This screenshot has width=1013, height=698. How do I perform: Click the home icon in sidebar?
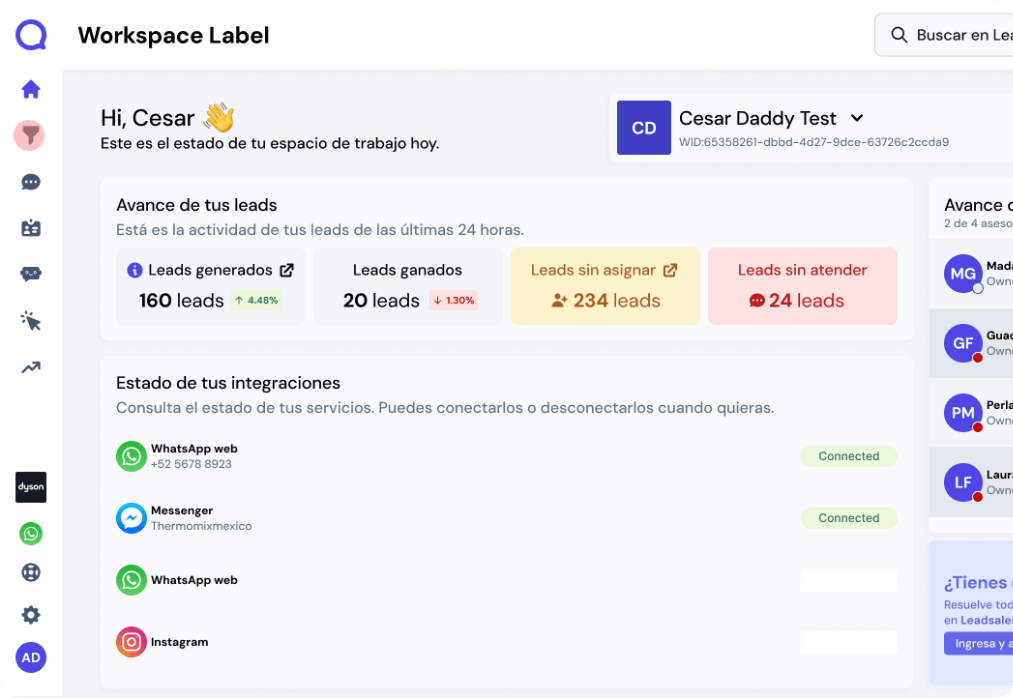pos(31,90)
